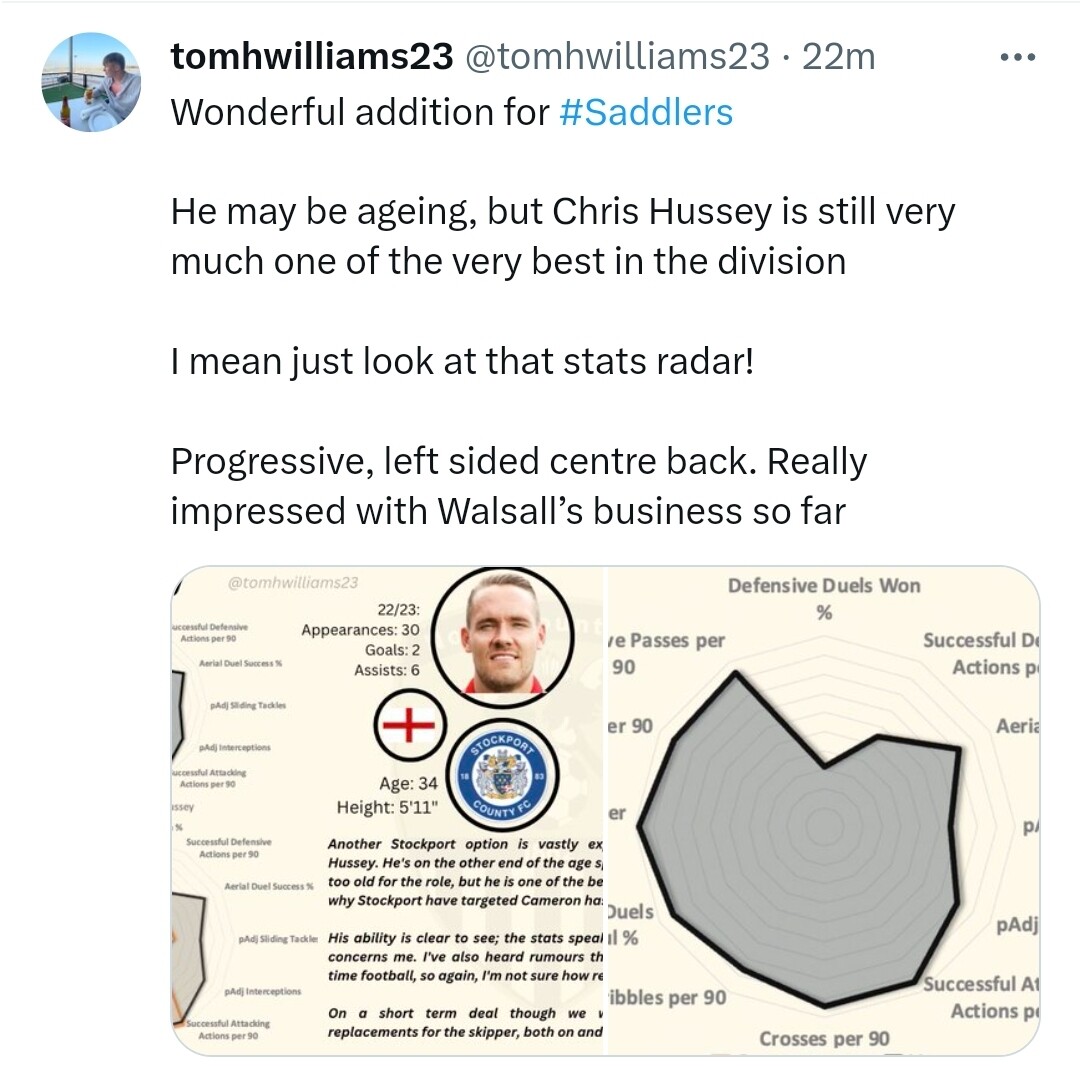The image size is (1080, 1075).
Task: Follow the #Saddlers hashtag link
Action: 646,112
